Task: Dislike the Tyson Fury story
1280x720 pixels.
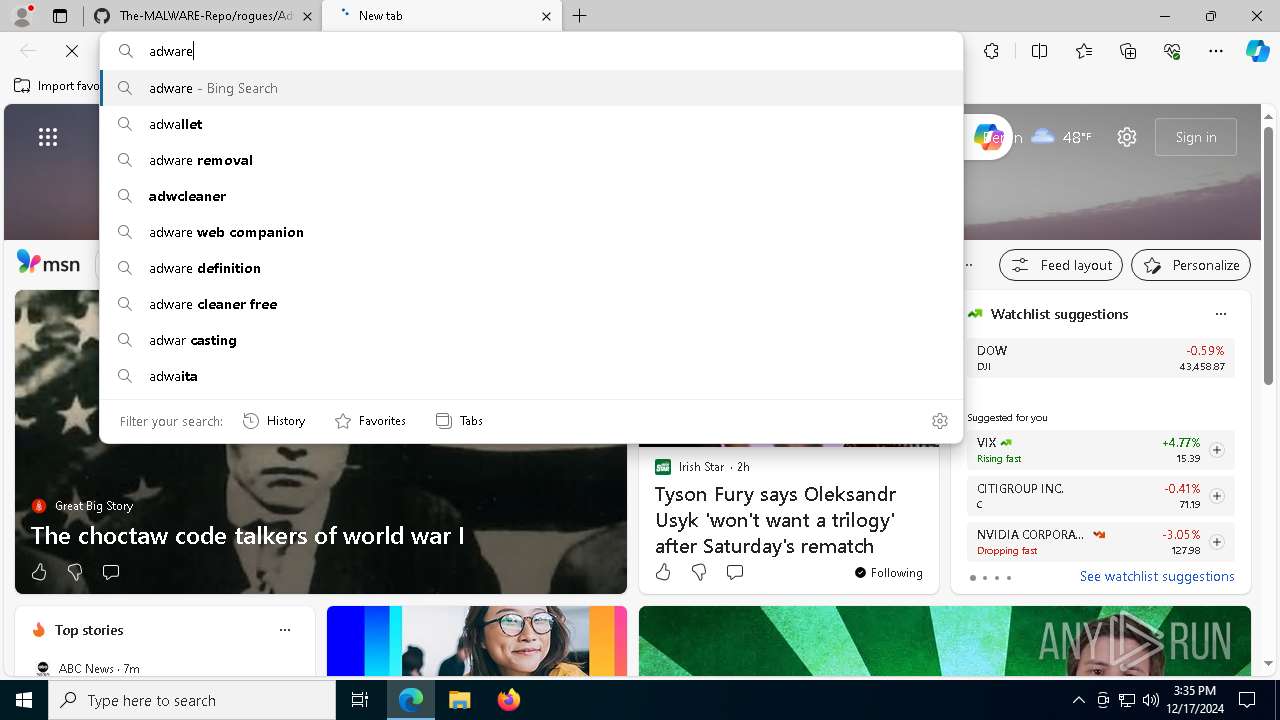Action: tap(699, 572)
